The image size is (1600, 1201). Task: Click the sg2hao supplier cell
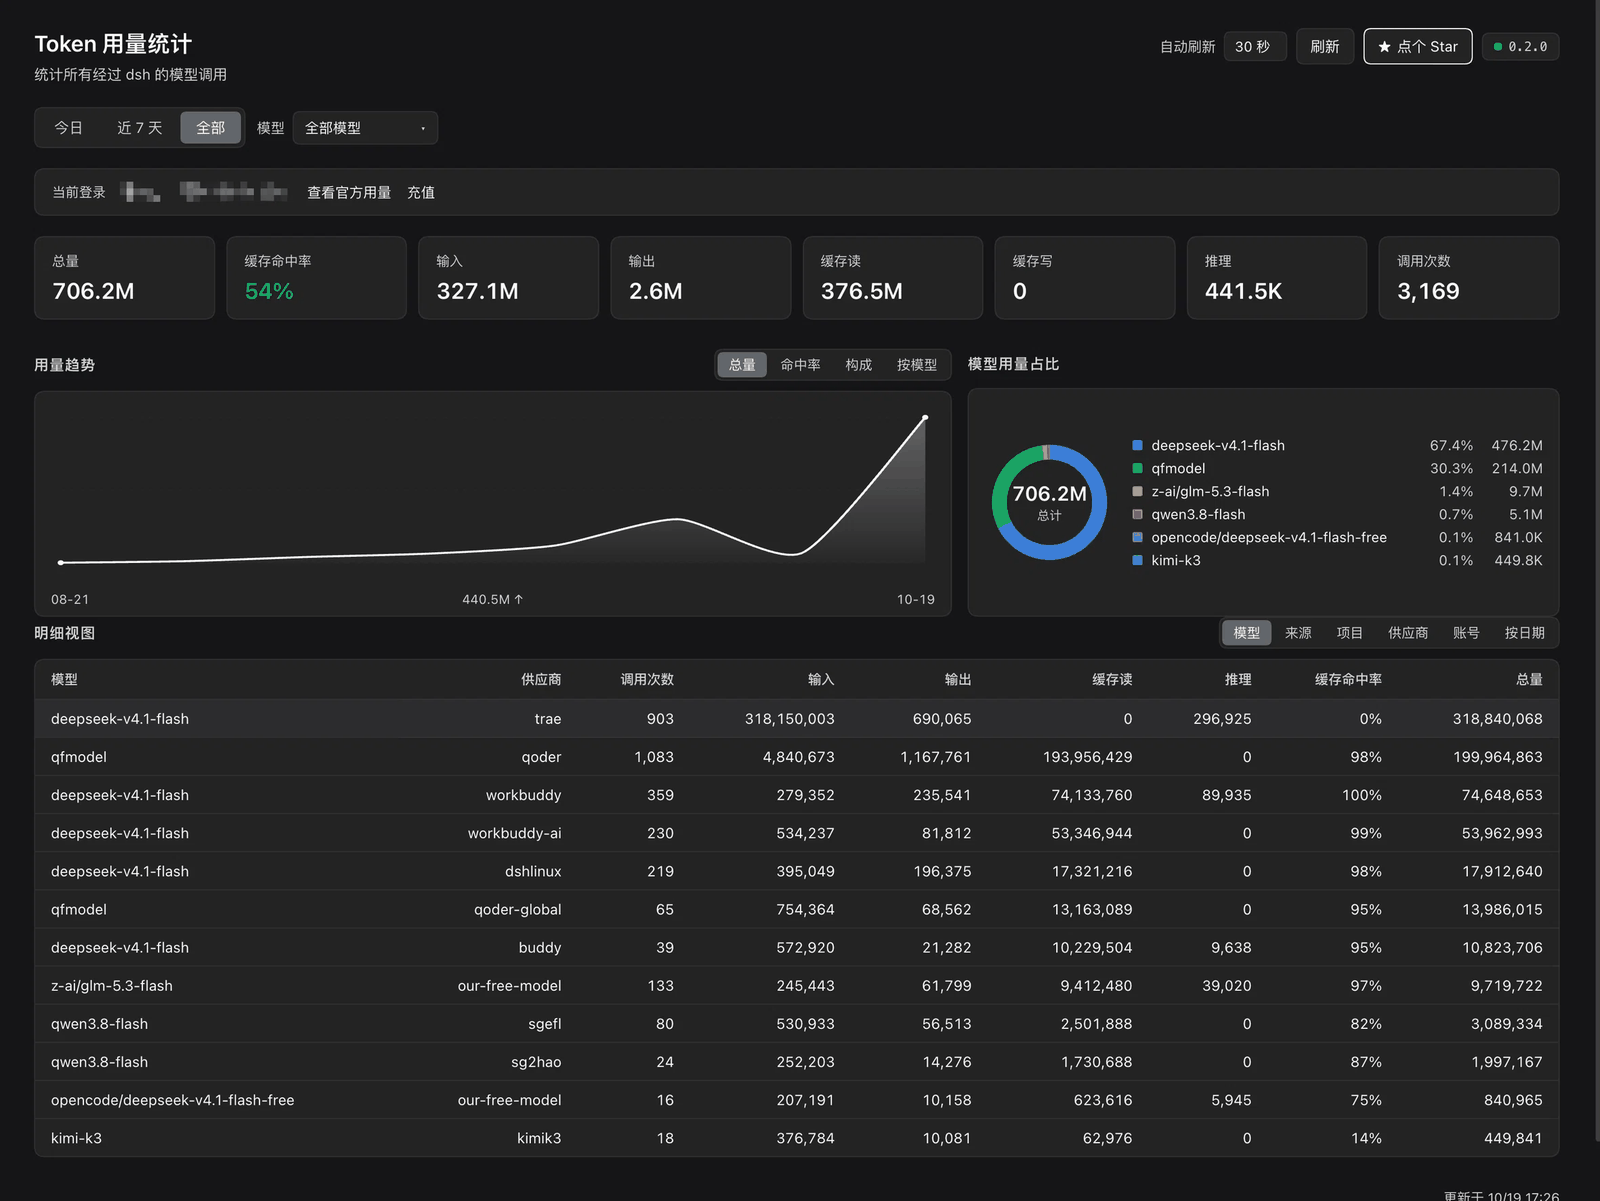point(536,1062)
